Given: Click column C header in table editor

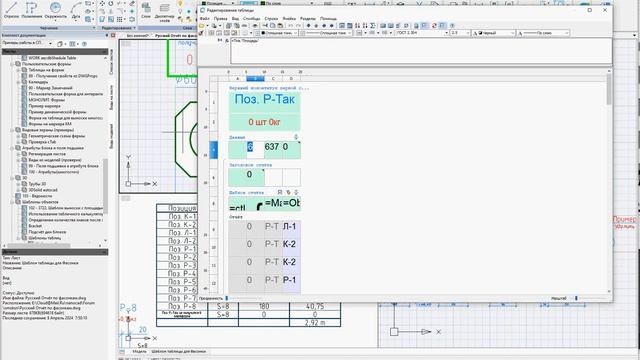Looking at the screenshot, I should pos(273,78).
